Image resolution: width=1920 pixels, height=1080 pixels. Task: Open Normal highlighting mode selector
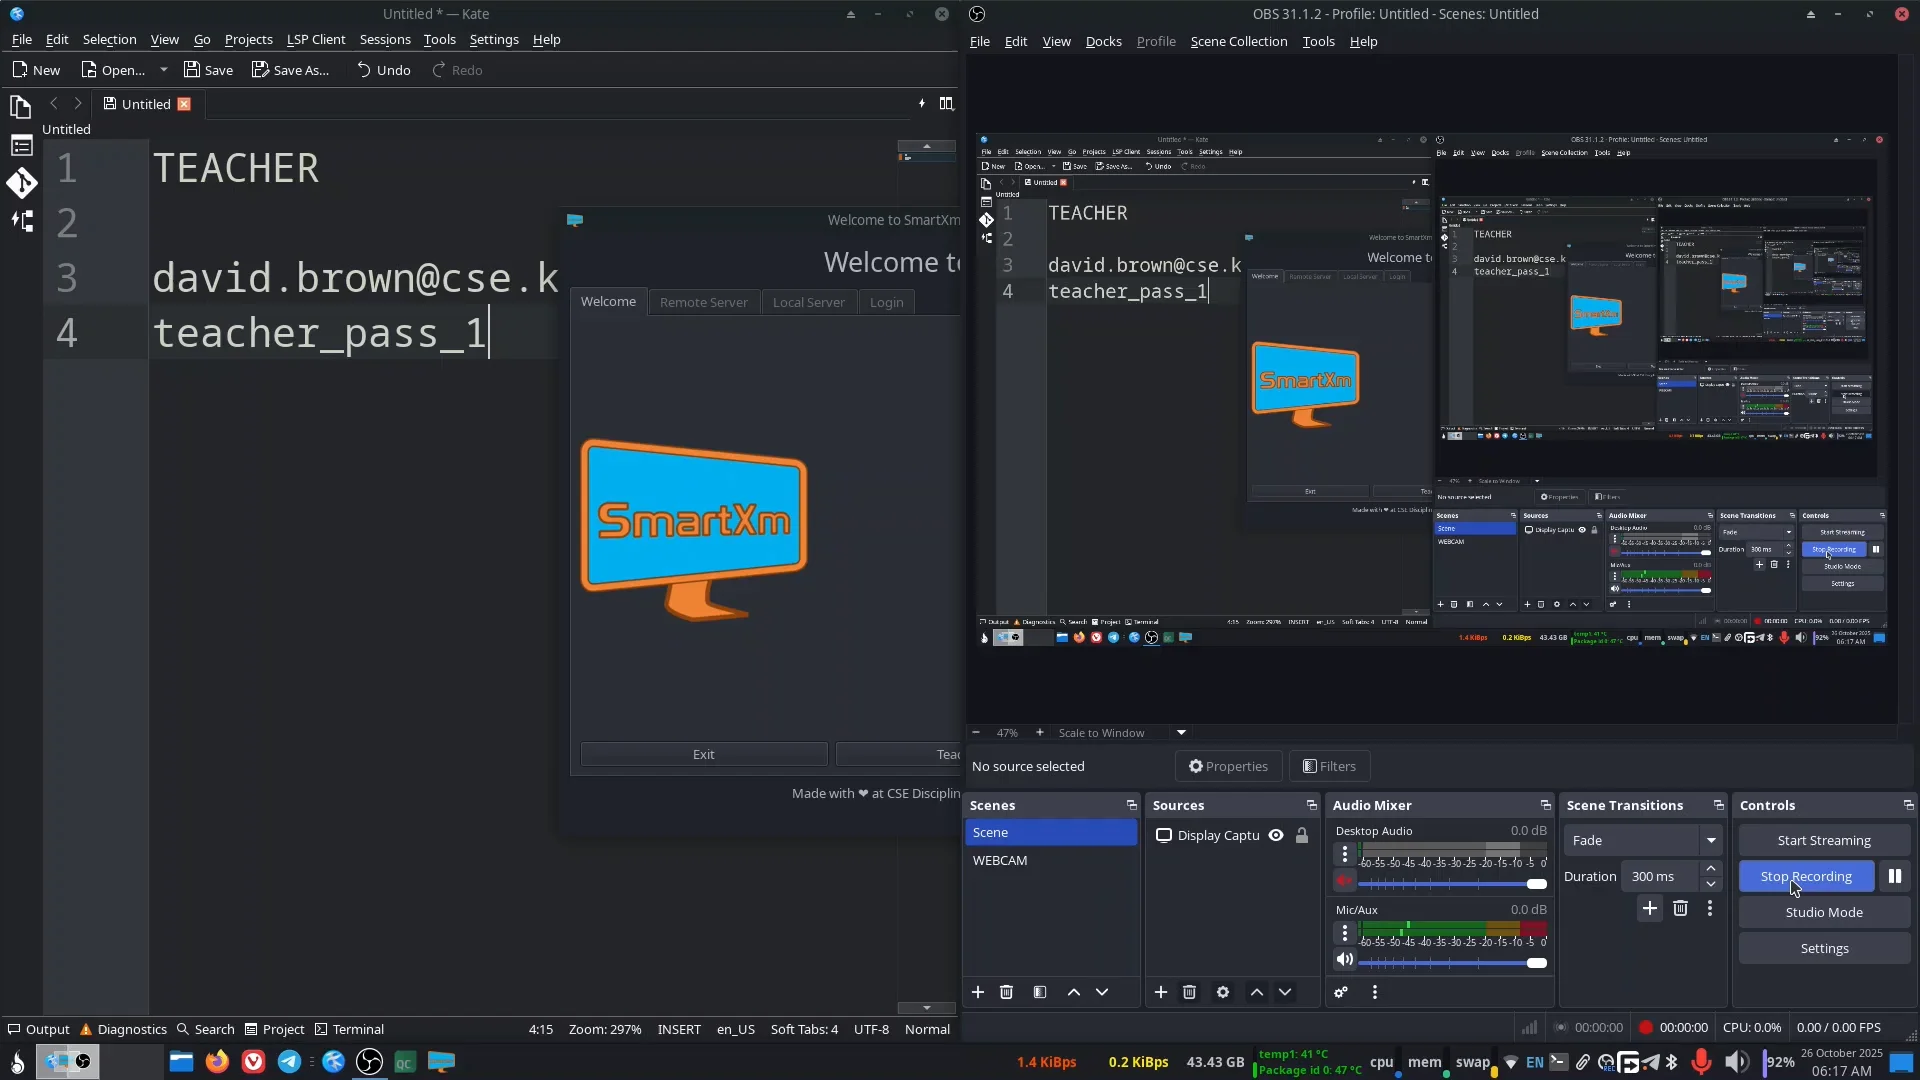coord(927,1029)
